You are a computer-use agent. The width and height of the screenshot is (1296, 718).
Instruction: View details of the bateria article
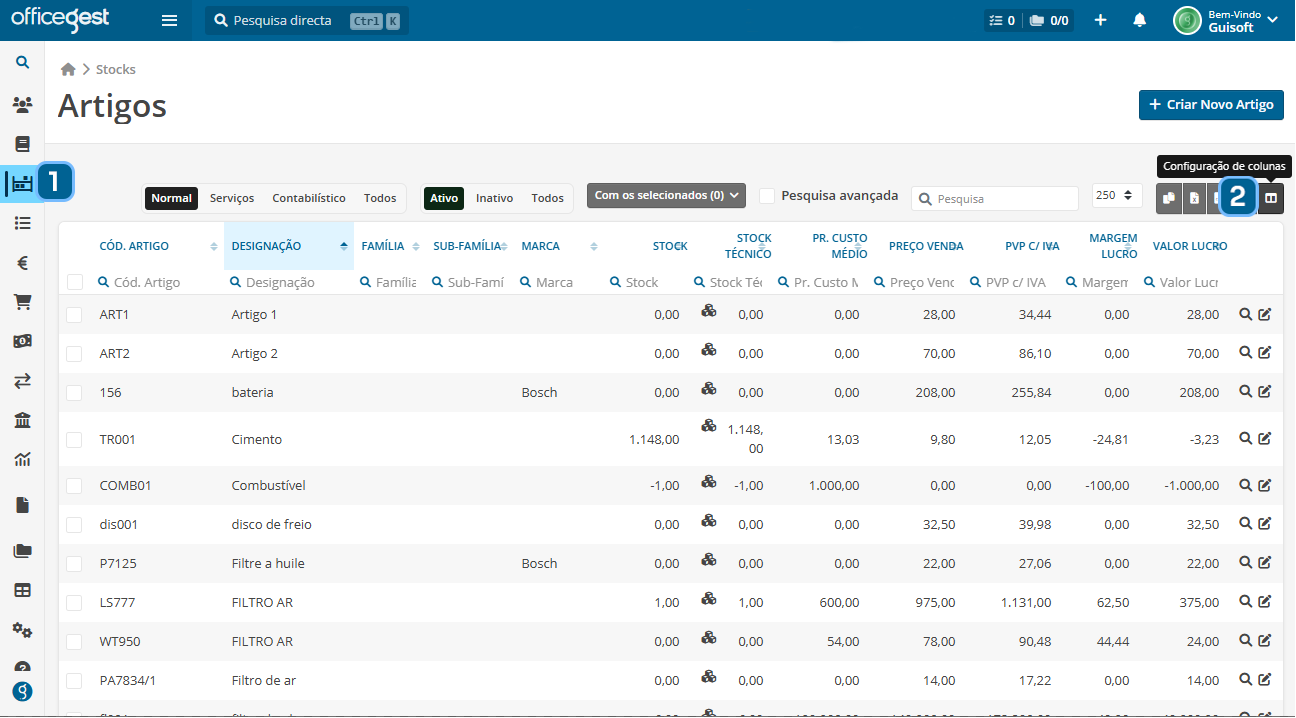point(1245,392)
